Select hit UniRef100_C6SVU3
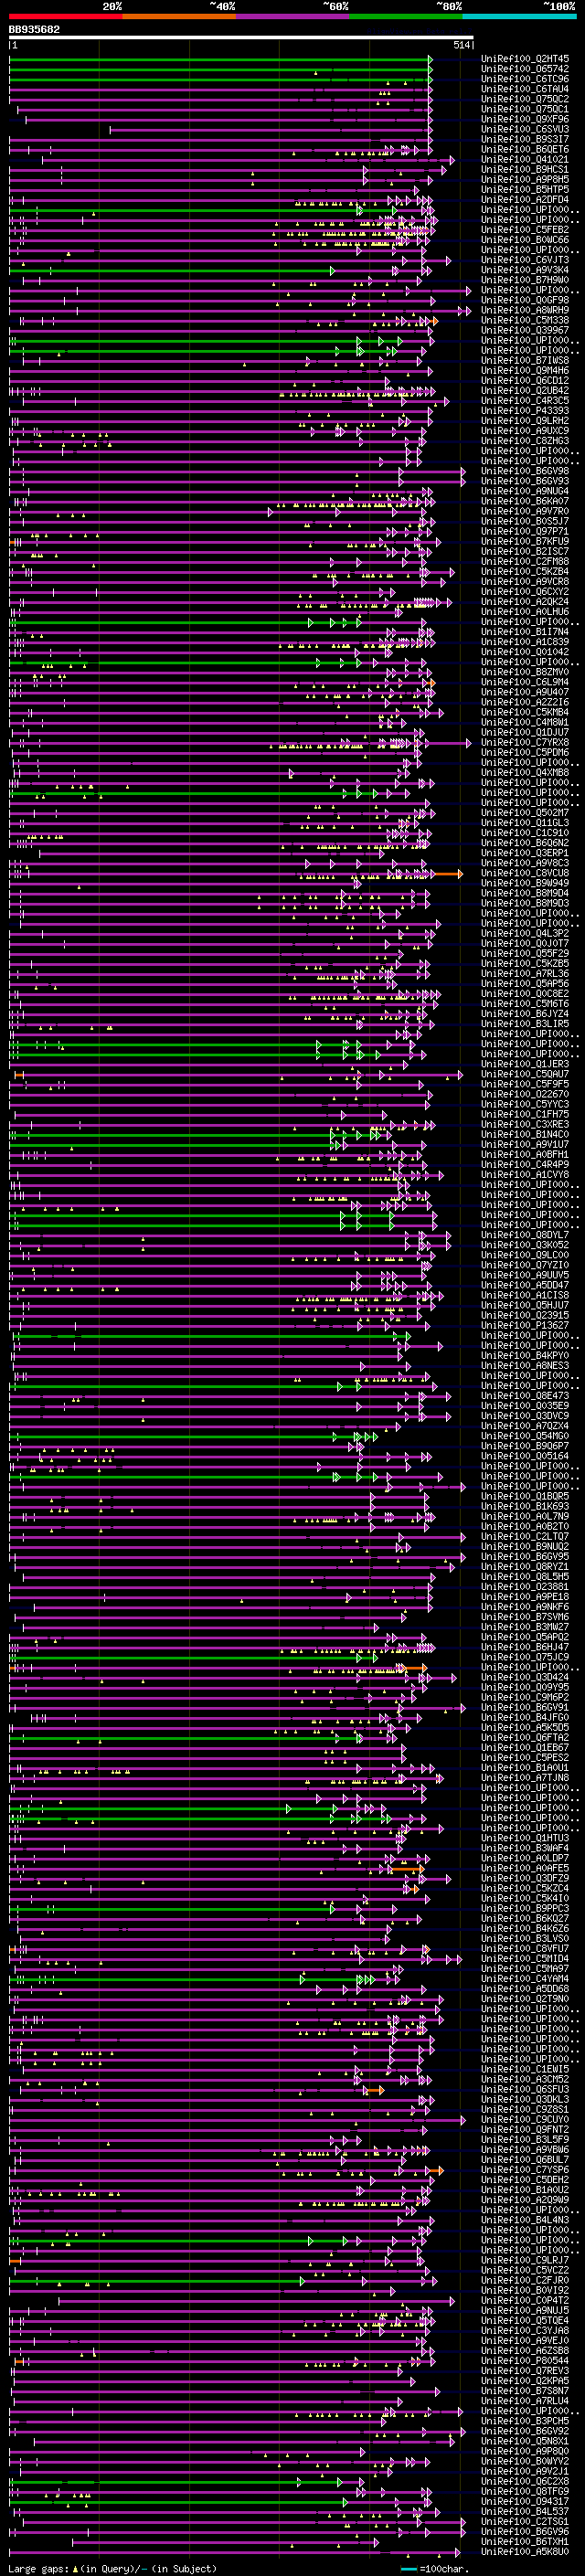 coord(525,129)
